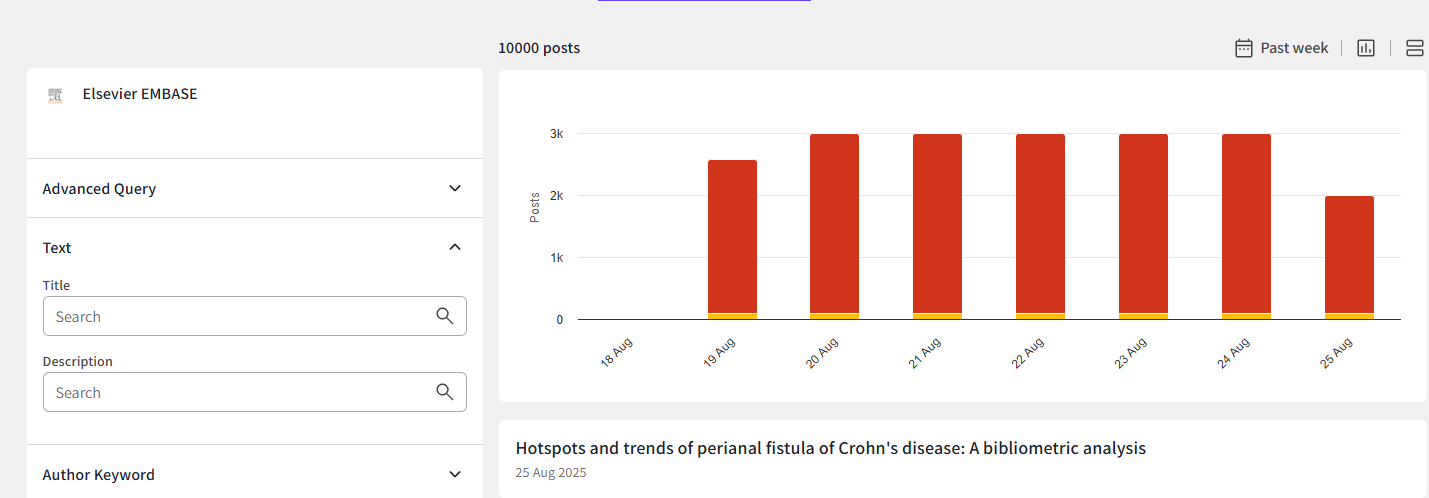Expand the Author Keyword section
1429x498 pixels.
click(455, 474)
